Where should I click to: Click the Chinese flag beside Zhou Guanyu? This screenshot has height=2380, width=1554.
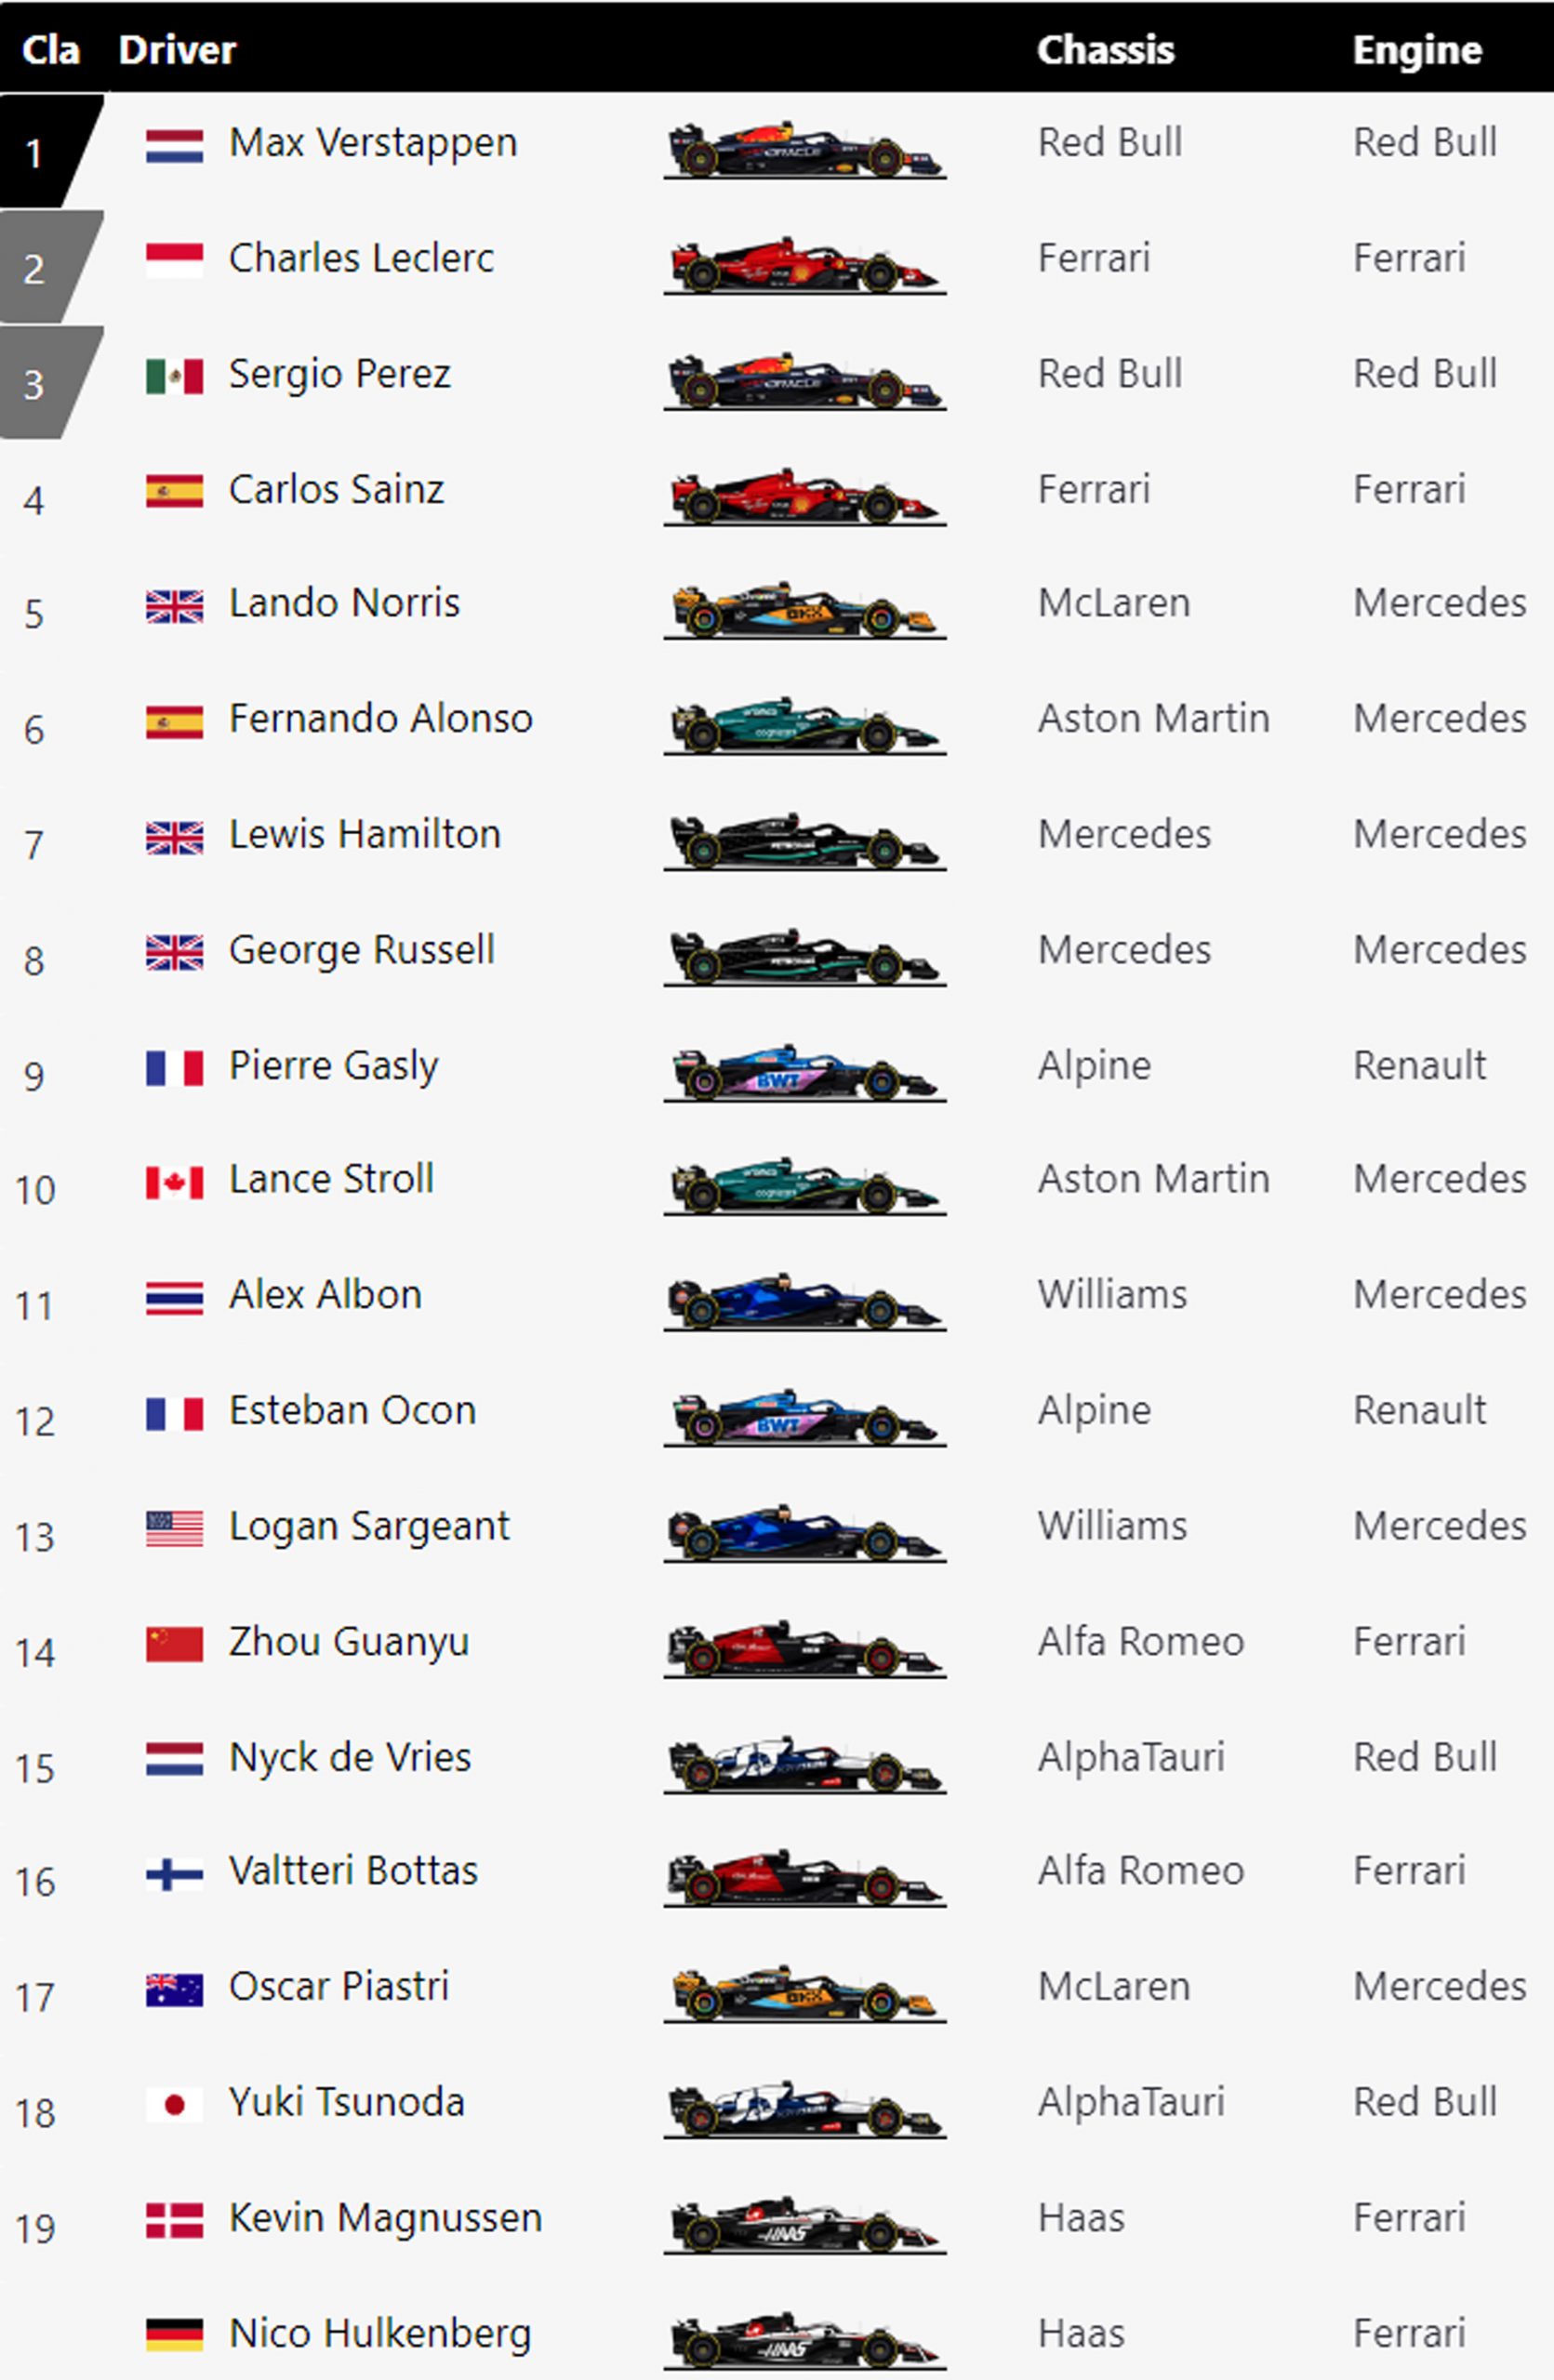click(x=174, y=1644)
